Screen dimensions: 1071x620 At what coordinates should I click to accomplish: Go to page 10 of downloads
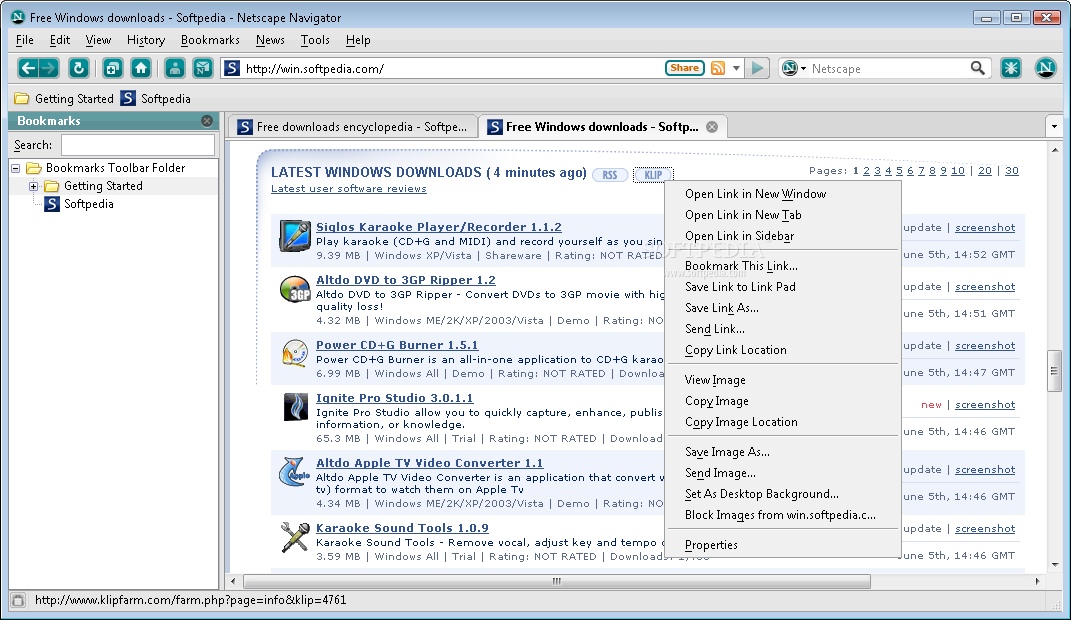[x=958, y=171]
